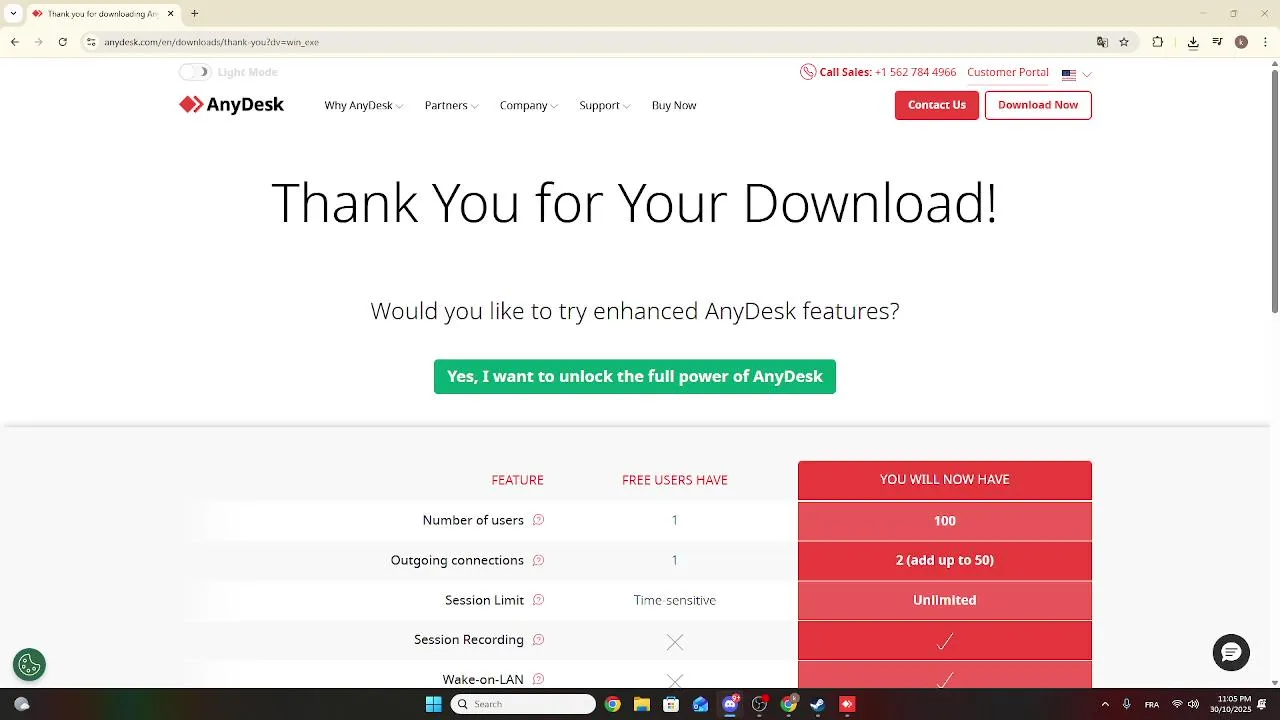
Task: Open the Buy Now menu item
Action: (x=674, y=105)
